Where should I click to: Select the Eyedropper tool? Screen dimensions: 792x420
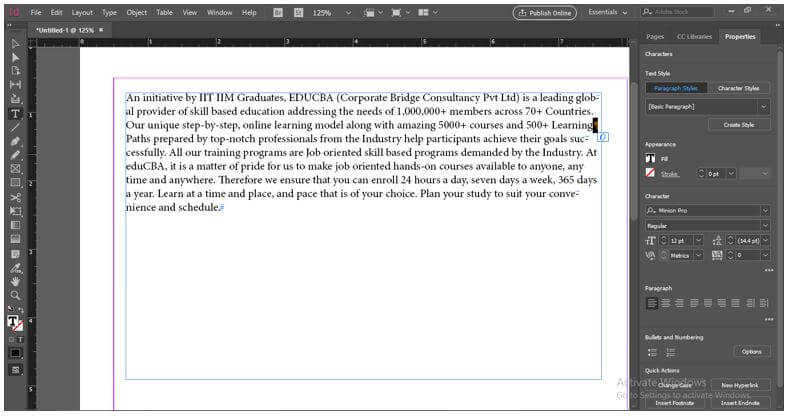click(15, 268)
